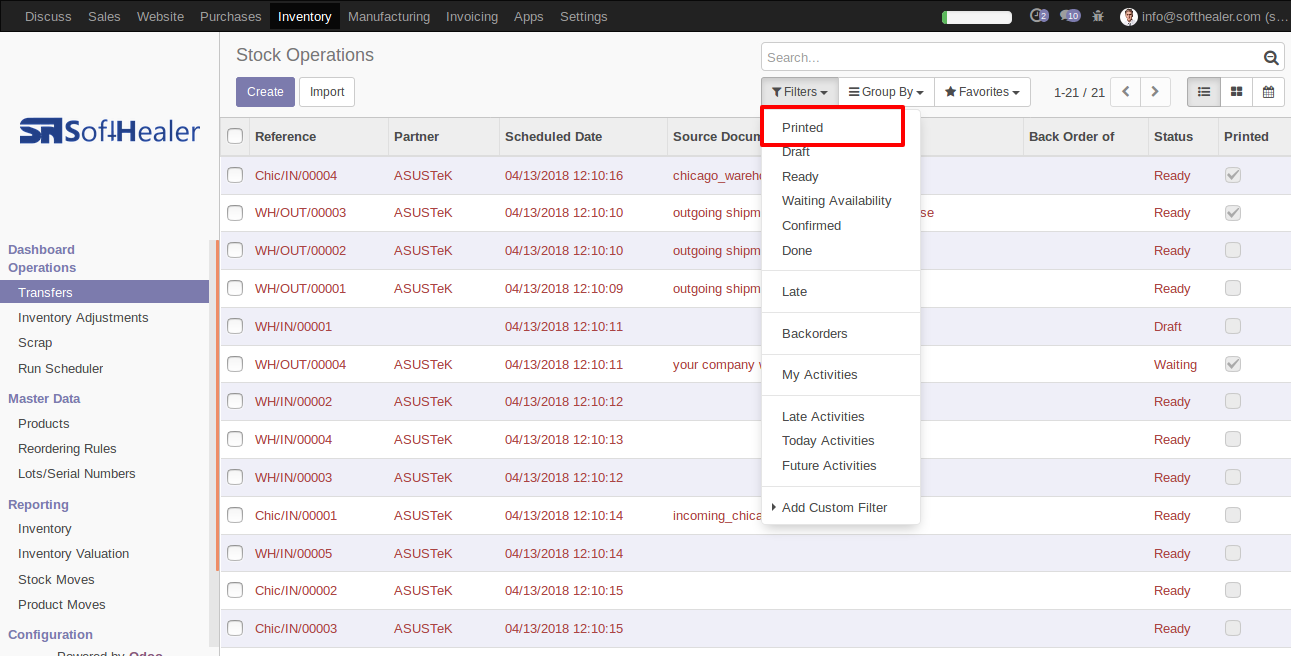Viewport: 1291px width, 656px height.
Task: Select the Waiting Availability filter
Action: click(x=837, y=201)
